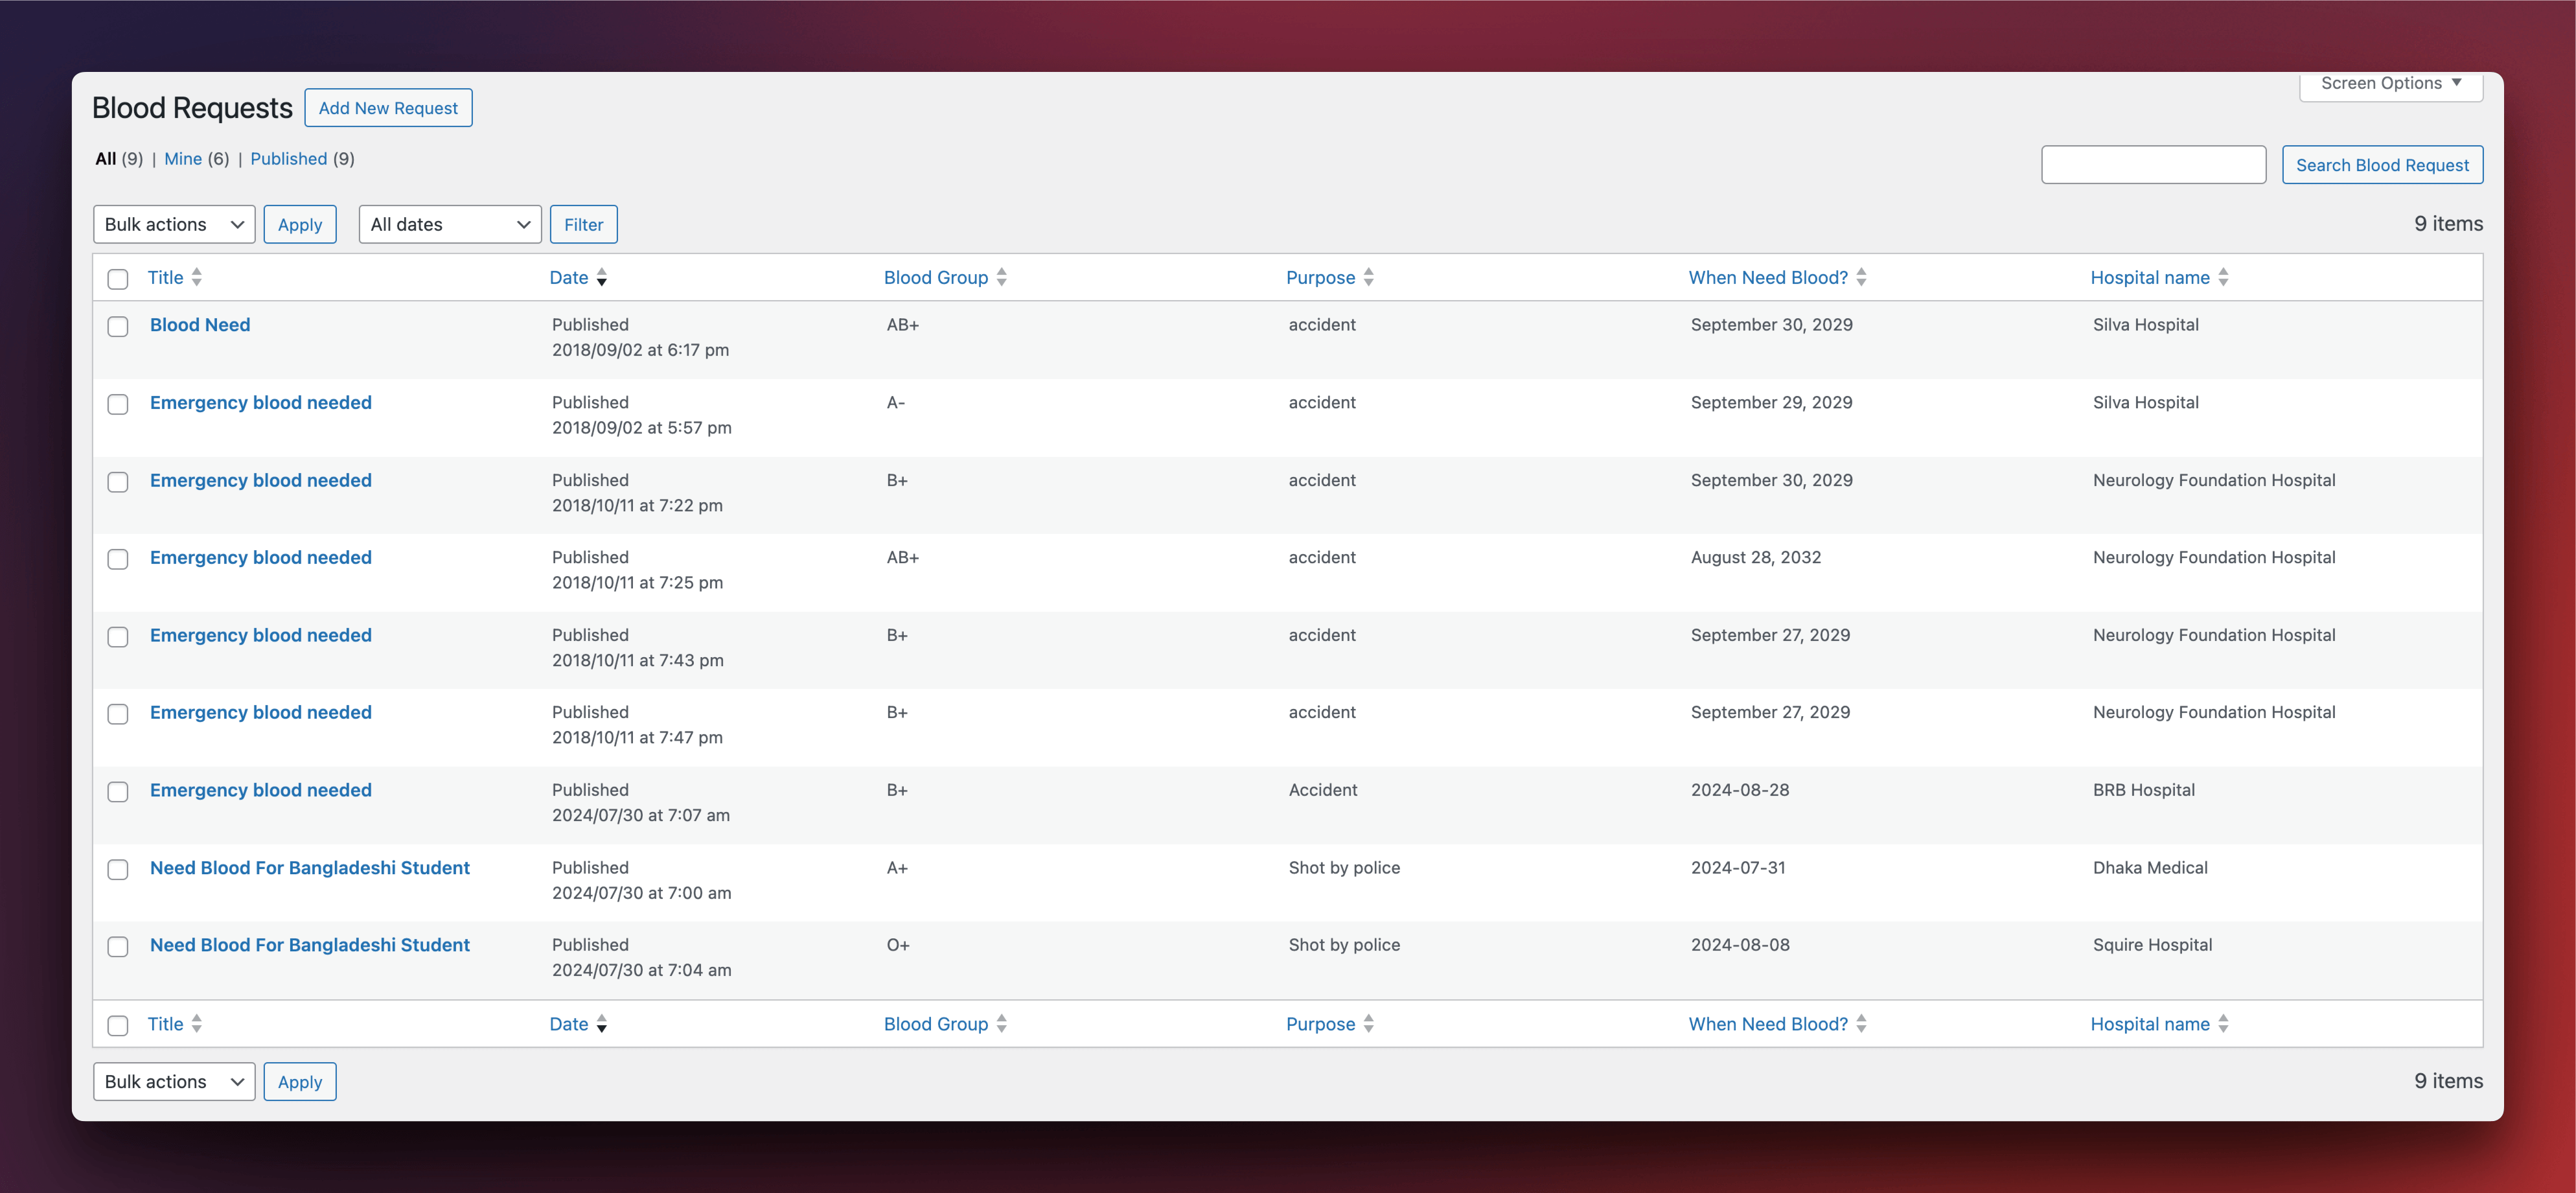2576x1193 pixels.
Task: Click sort arrows beside top Purpose header
Action: 1369,277
